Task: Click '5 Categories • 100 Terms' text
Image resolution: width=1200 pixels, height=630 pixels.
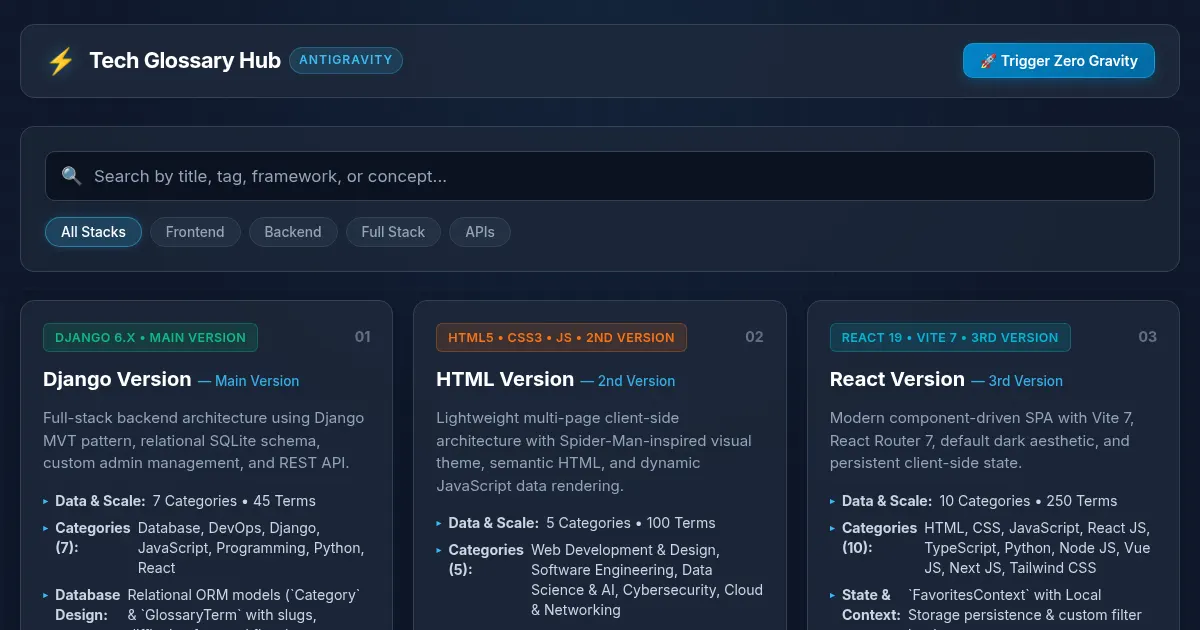Action: (x=631, y=523)
